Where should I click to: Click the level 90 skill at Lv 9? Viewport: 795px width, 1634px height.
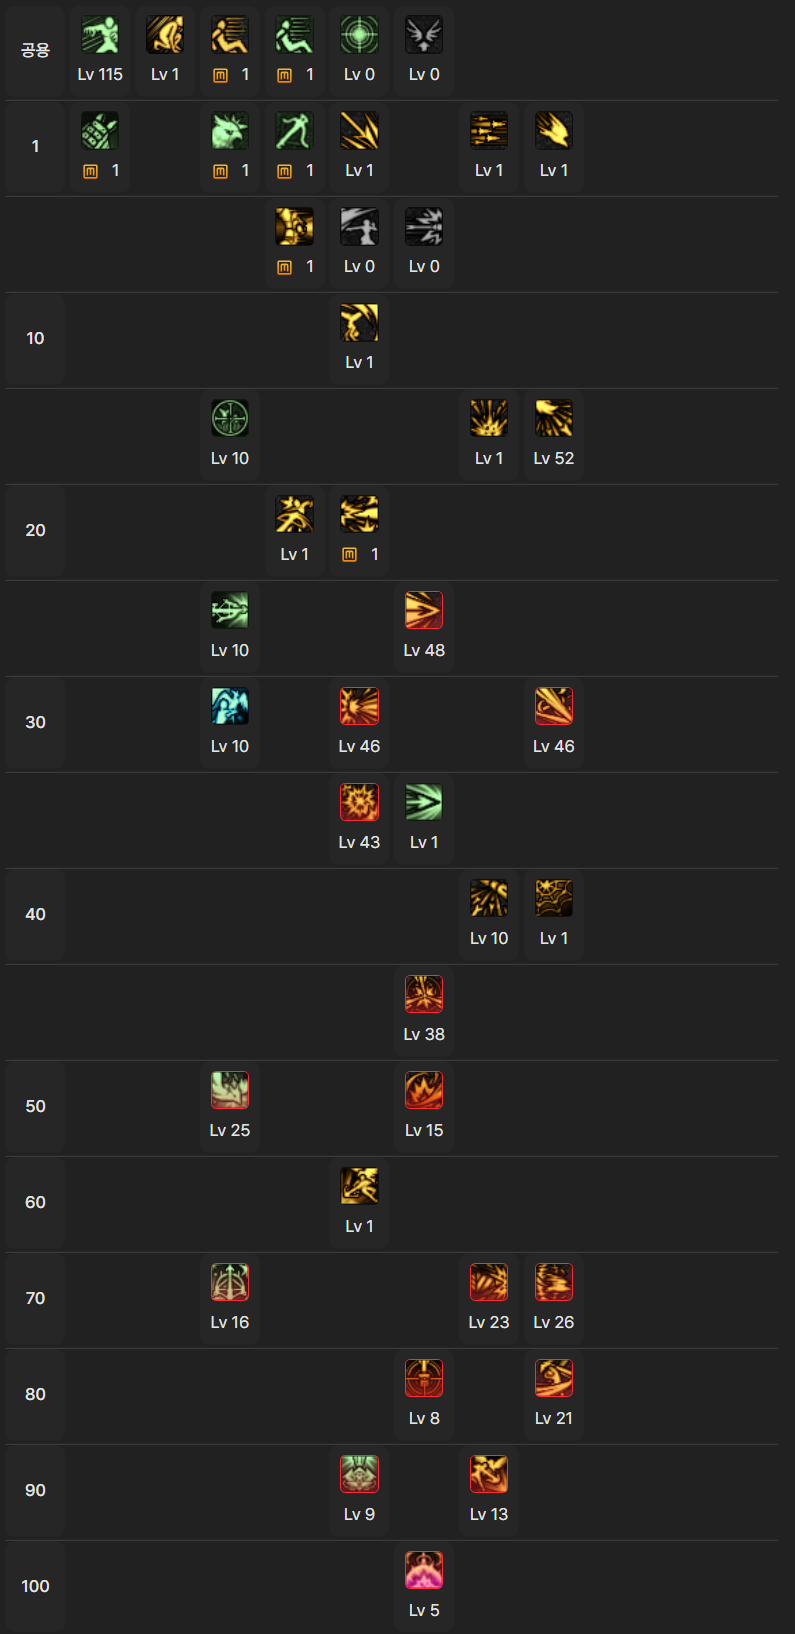[359, 1475]
